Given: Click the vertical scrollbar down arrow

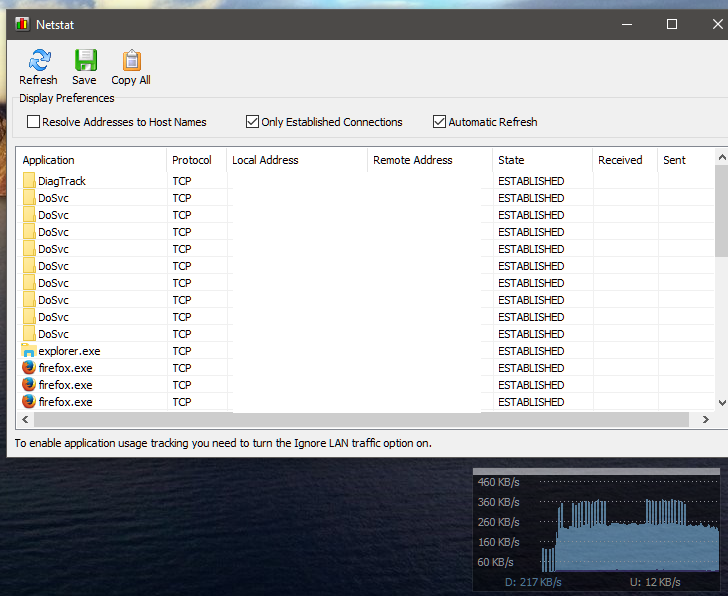Looking at the screenshot, I should point(721,402).
